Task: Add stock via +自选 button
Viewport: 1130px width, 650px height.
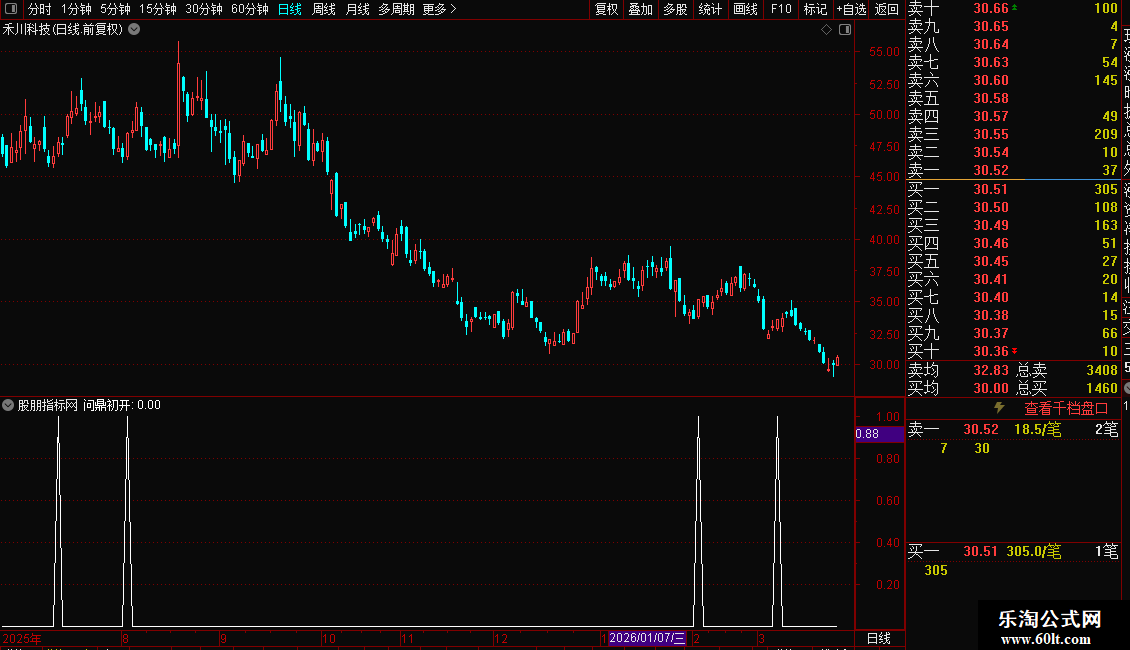Action: point(851,9)
